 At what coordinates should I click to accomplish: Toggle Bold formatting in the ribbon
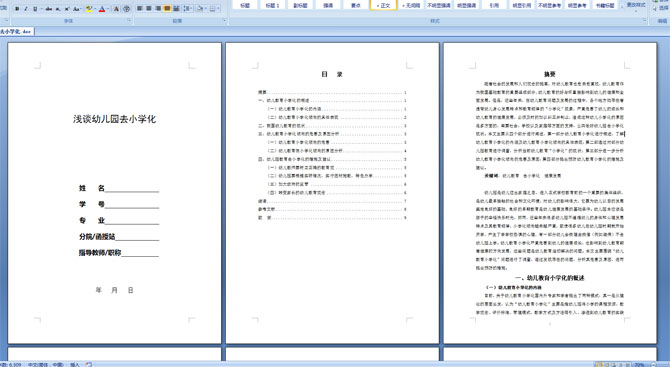pos(17,9)
